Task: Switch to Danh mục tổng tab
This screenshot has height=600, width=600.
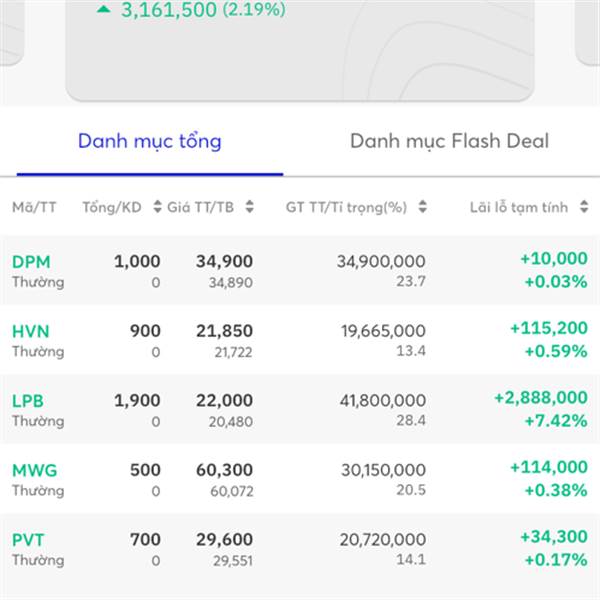Action: [150, 141]
